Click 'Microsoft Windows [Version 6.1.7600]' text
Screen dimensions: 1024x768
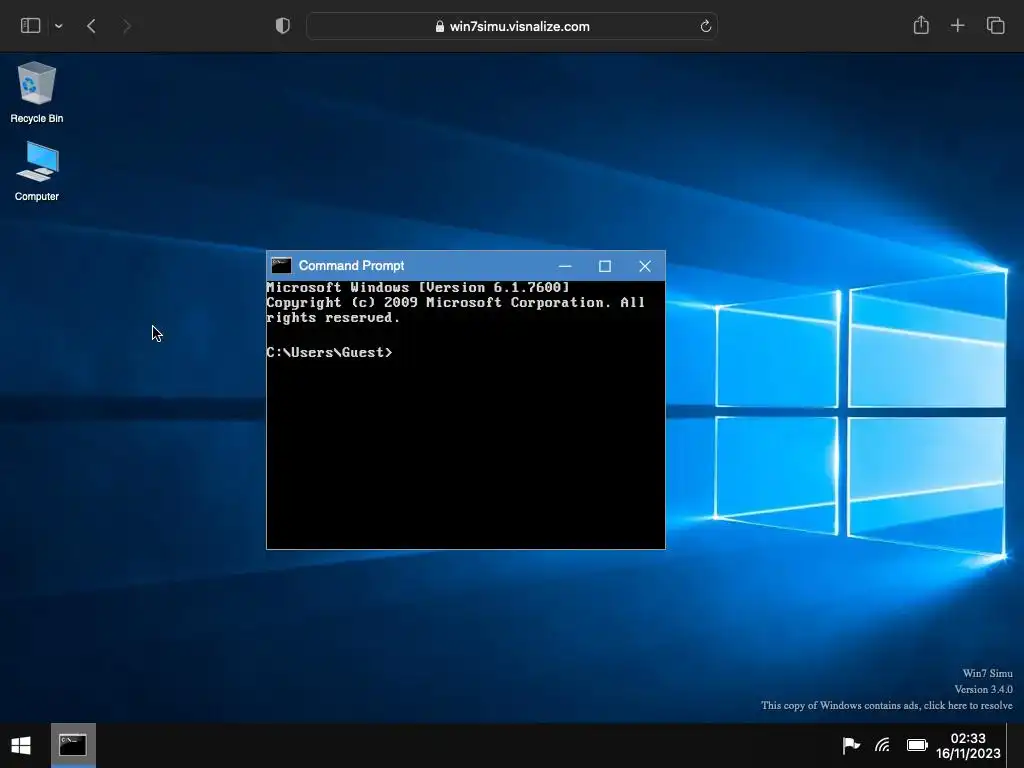tap(418, 287)
